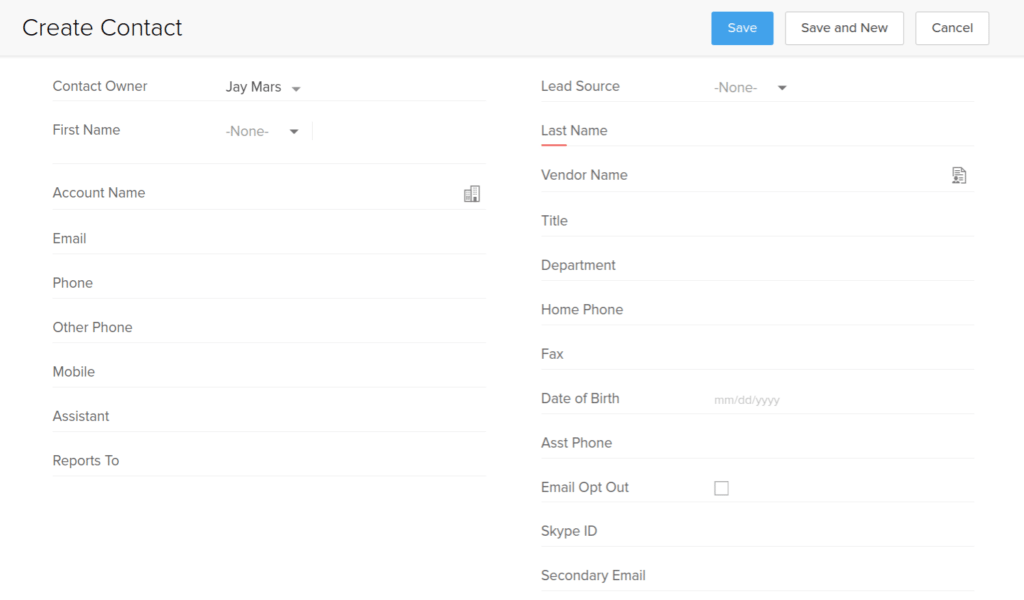Image resolution: width=1024 pixels, height=600 pixels.
Task: Click the Save button
Action: (742, 28)
